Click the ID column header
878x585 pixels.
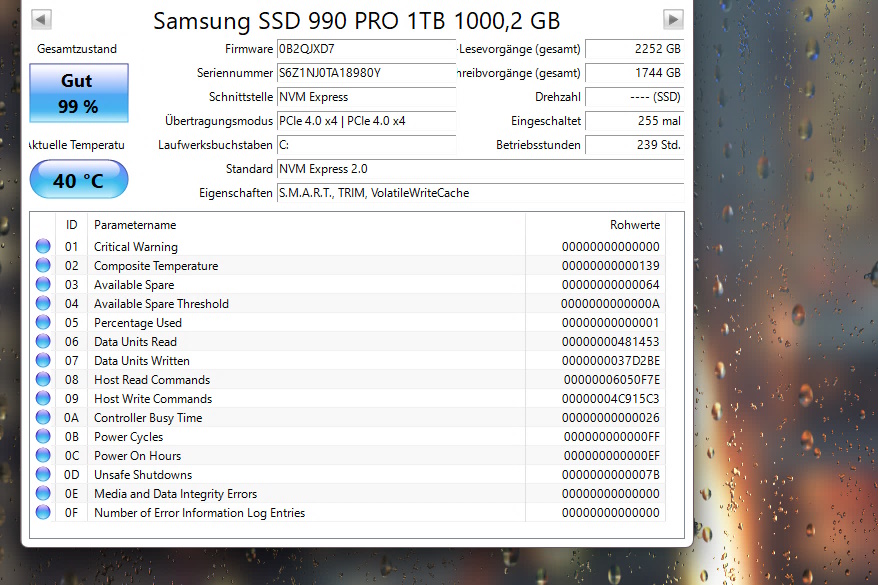72,225
